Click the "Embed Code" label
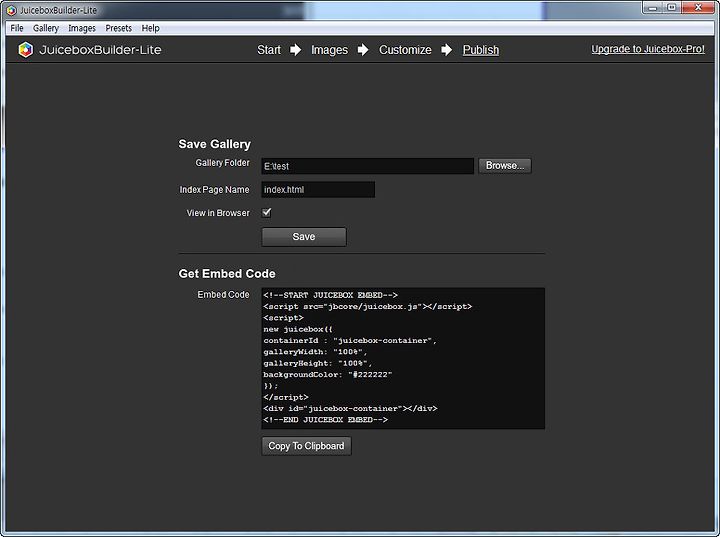Viewport: 720px width, 537px height. point(223,294)
